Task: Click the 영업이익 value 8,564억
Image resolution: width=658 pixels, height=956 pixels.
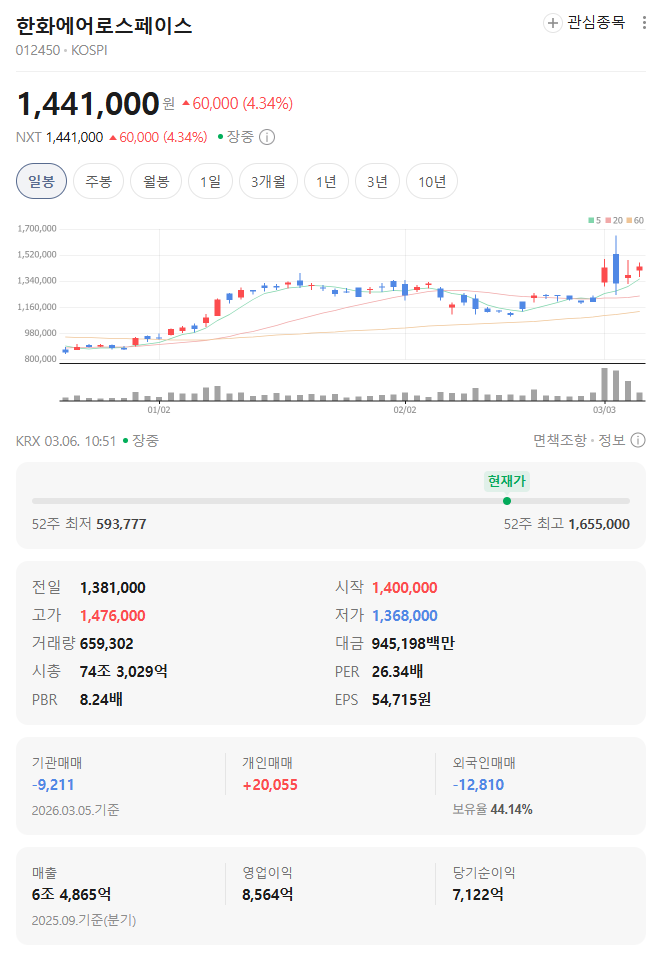Action: click(x=268, y=894)
